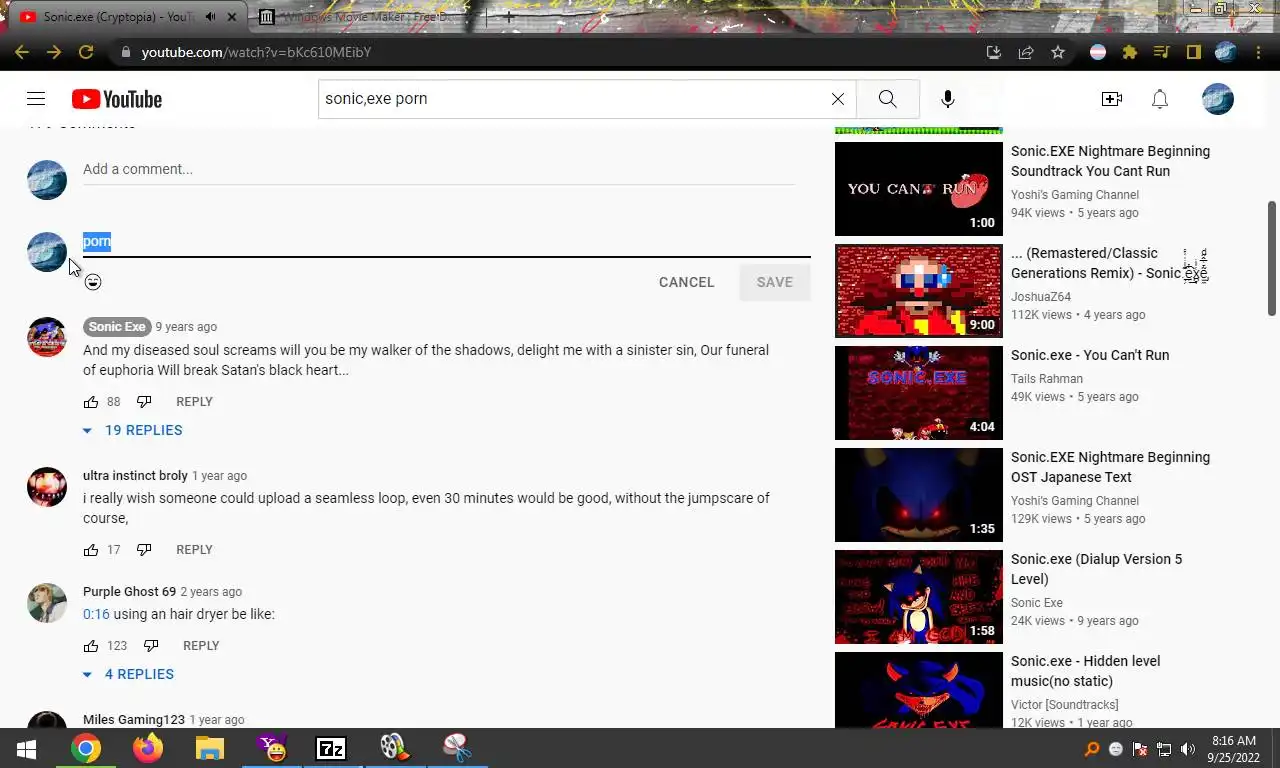Screen dimensions: 1280x768
Task: Click the share page icon in address bar
Action: coord(1026,52)
